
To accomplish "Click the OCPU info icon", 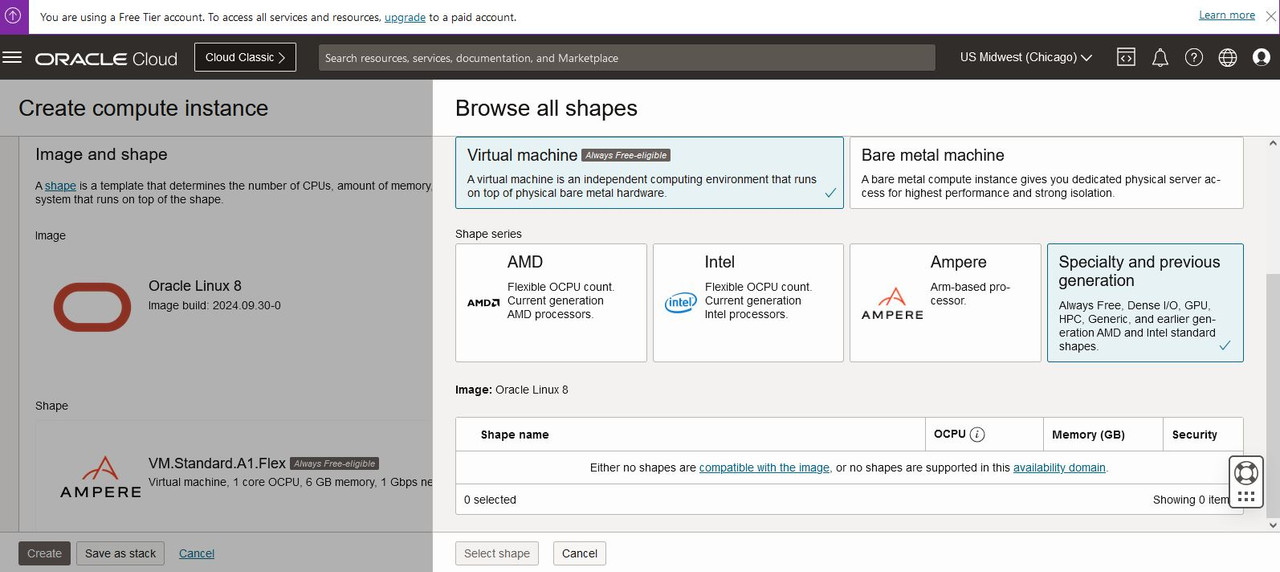I will (978, 434).
